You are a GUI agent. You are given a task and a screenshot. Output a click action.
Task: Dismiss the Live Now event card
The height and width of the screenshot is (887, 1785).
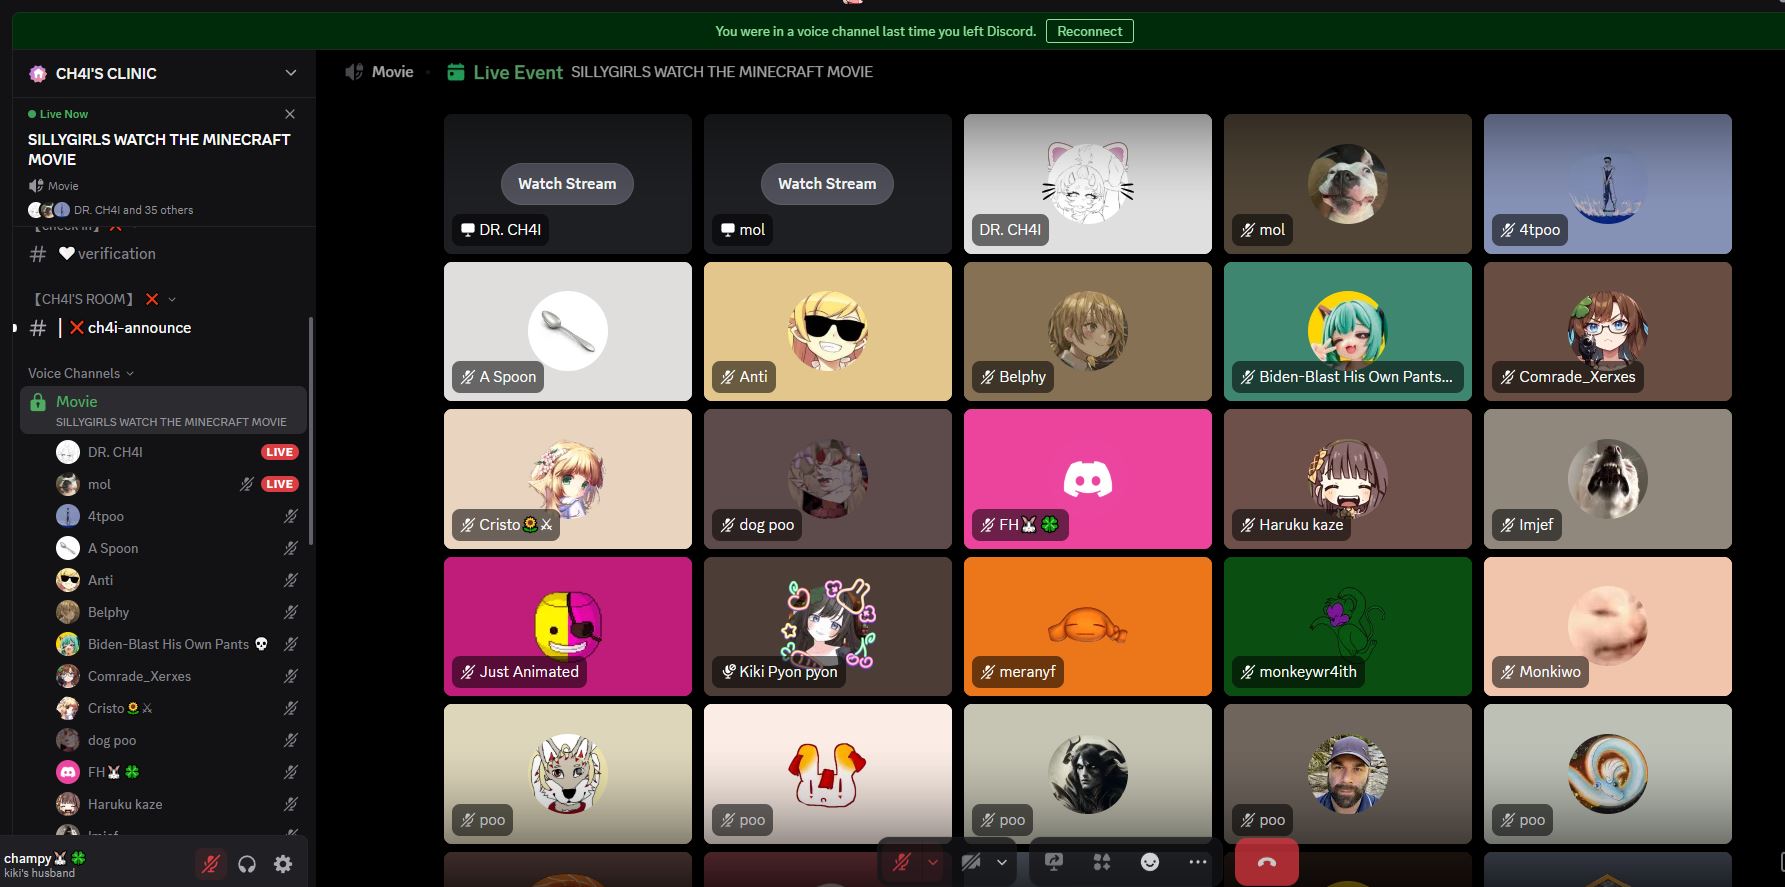point(290,114)
